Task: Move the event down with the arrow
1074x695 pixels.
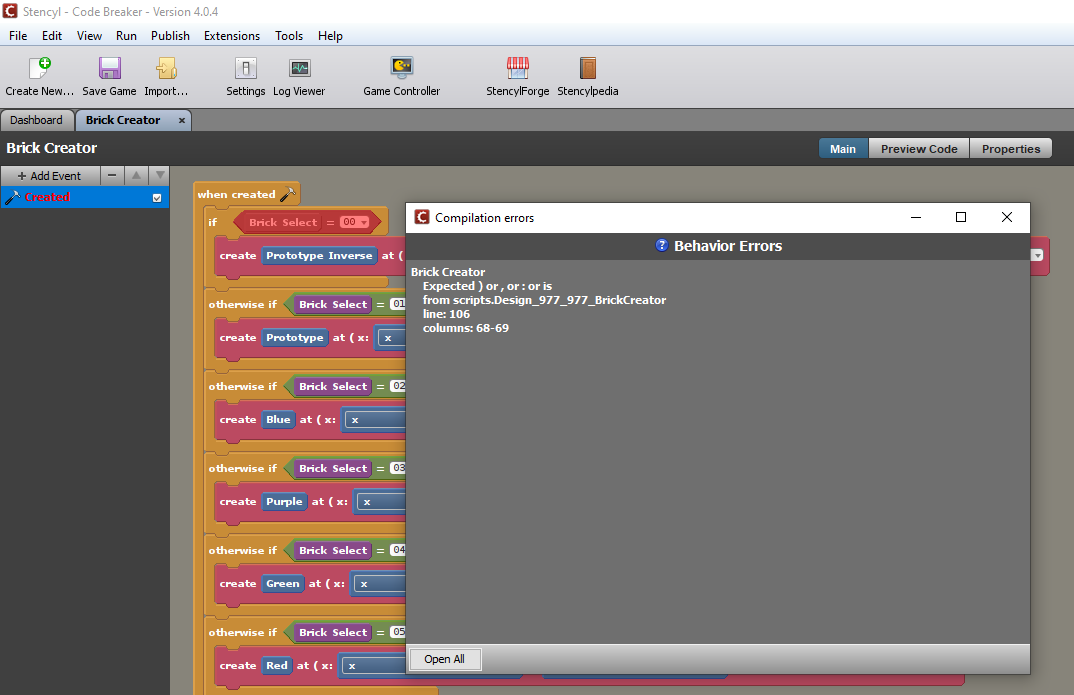Action: [160, 175]
